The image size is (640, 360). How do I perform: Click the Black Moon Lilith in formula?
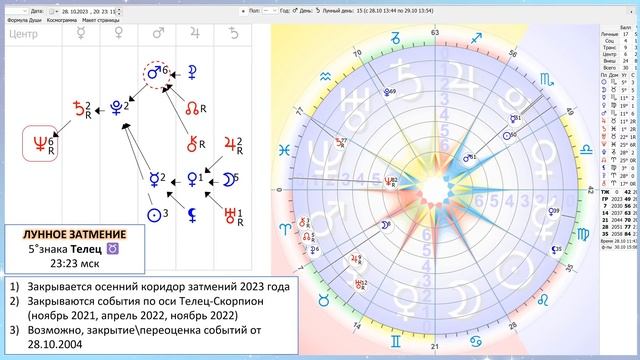[192, 216]
